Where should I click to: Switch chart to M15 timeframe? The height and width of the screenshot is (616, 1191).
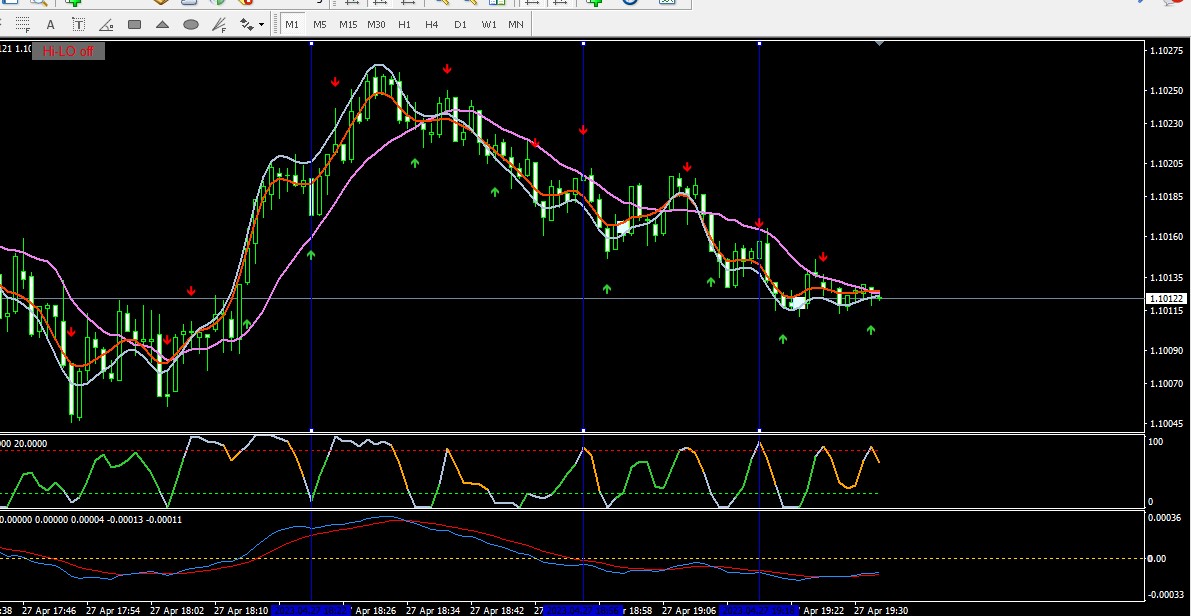tap(348, 24)
